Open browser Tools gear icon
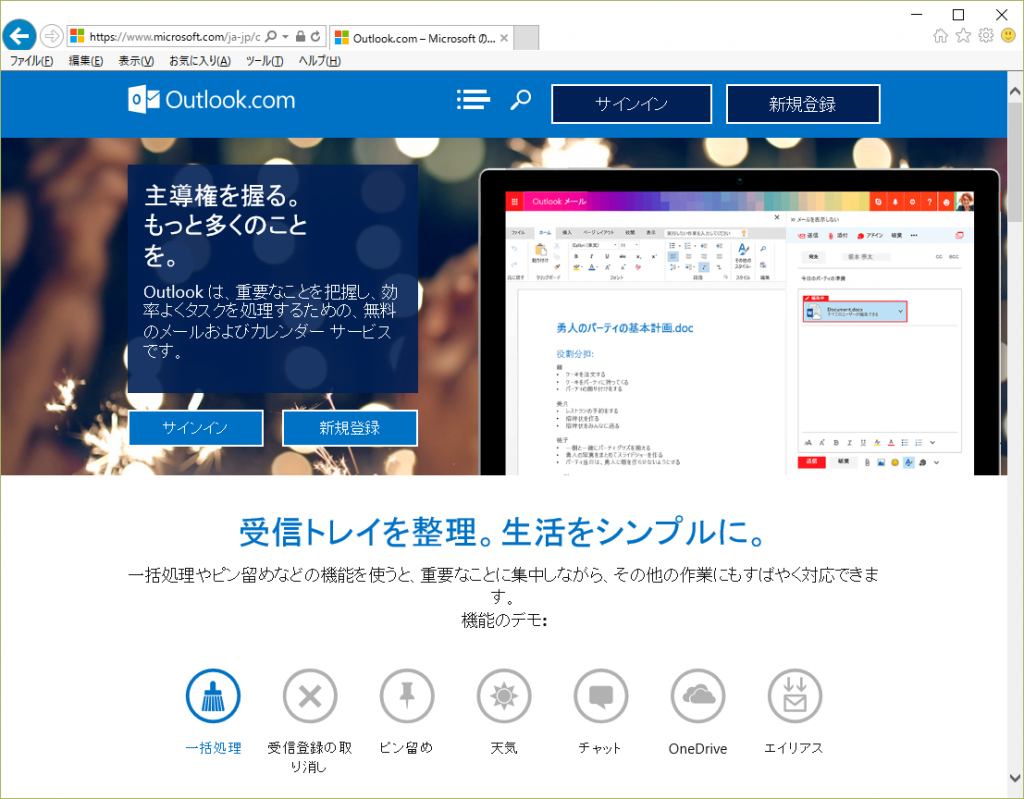The image size is (1024, 799). 986,36
